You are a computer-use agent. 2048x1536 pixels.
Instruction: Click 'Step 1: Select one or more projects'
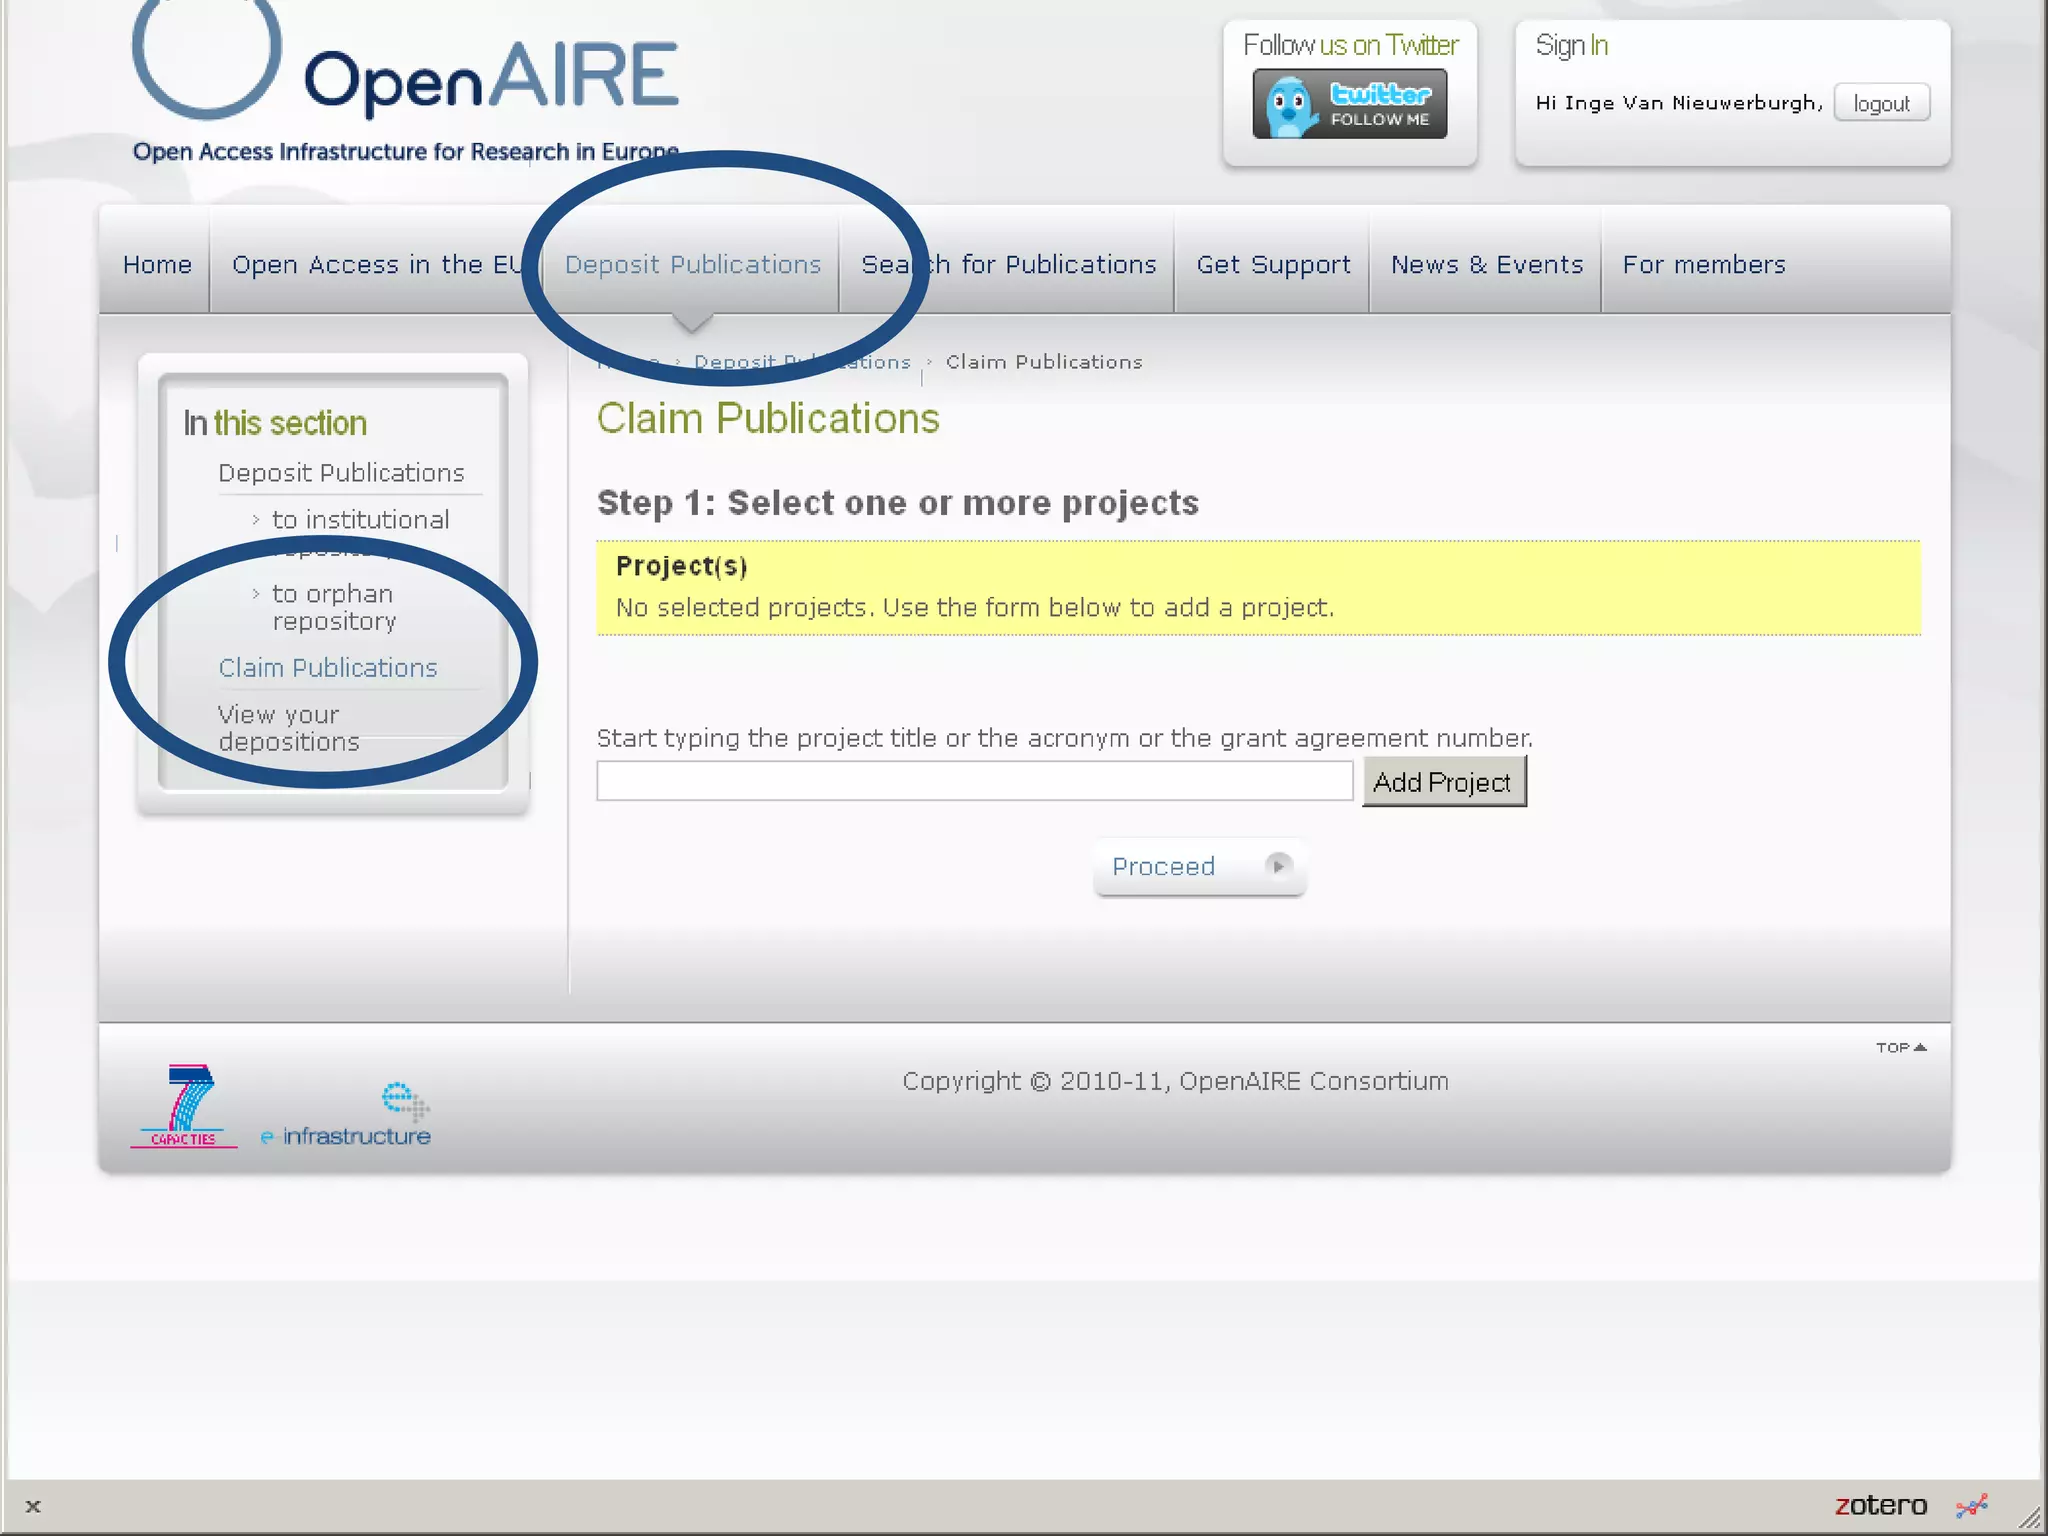click(898, 502)
